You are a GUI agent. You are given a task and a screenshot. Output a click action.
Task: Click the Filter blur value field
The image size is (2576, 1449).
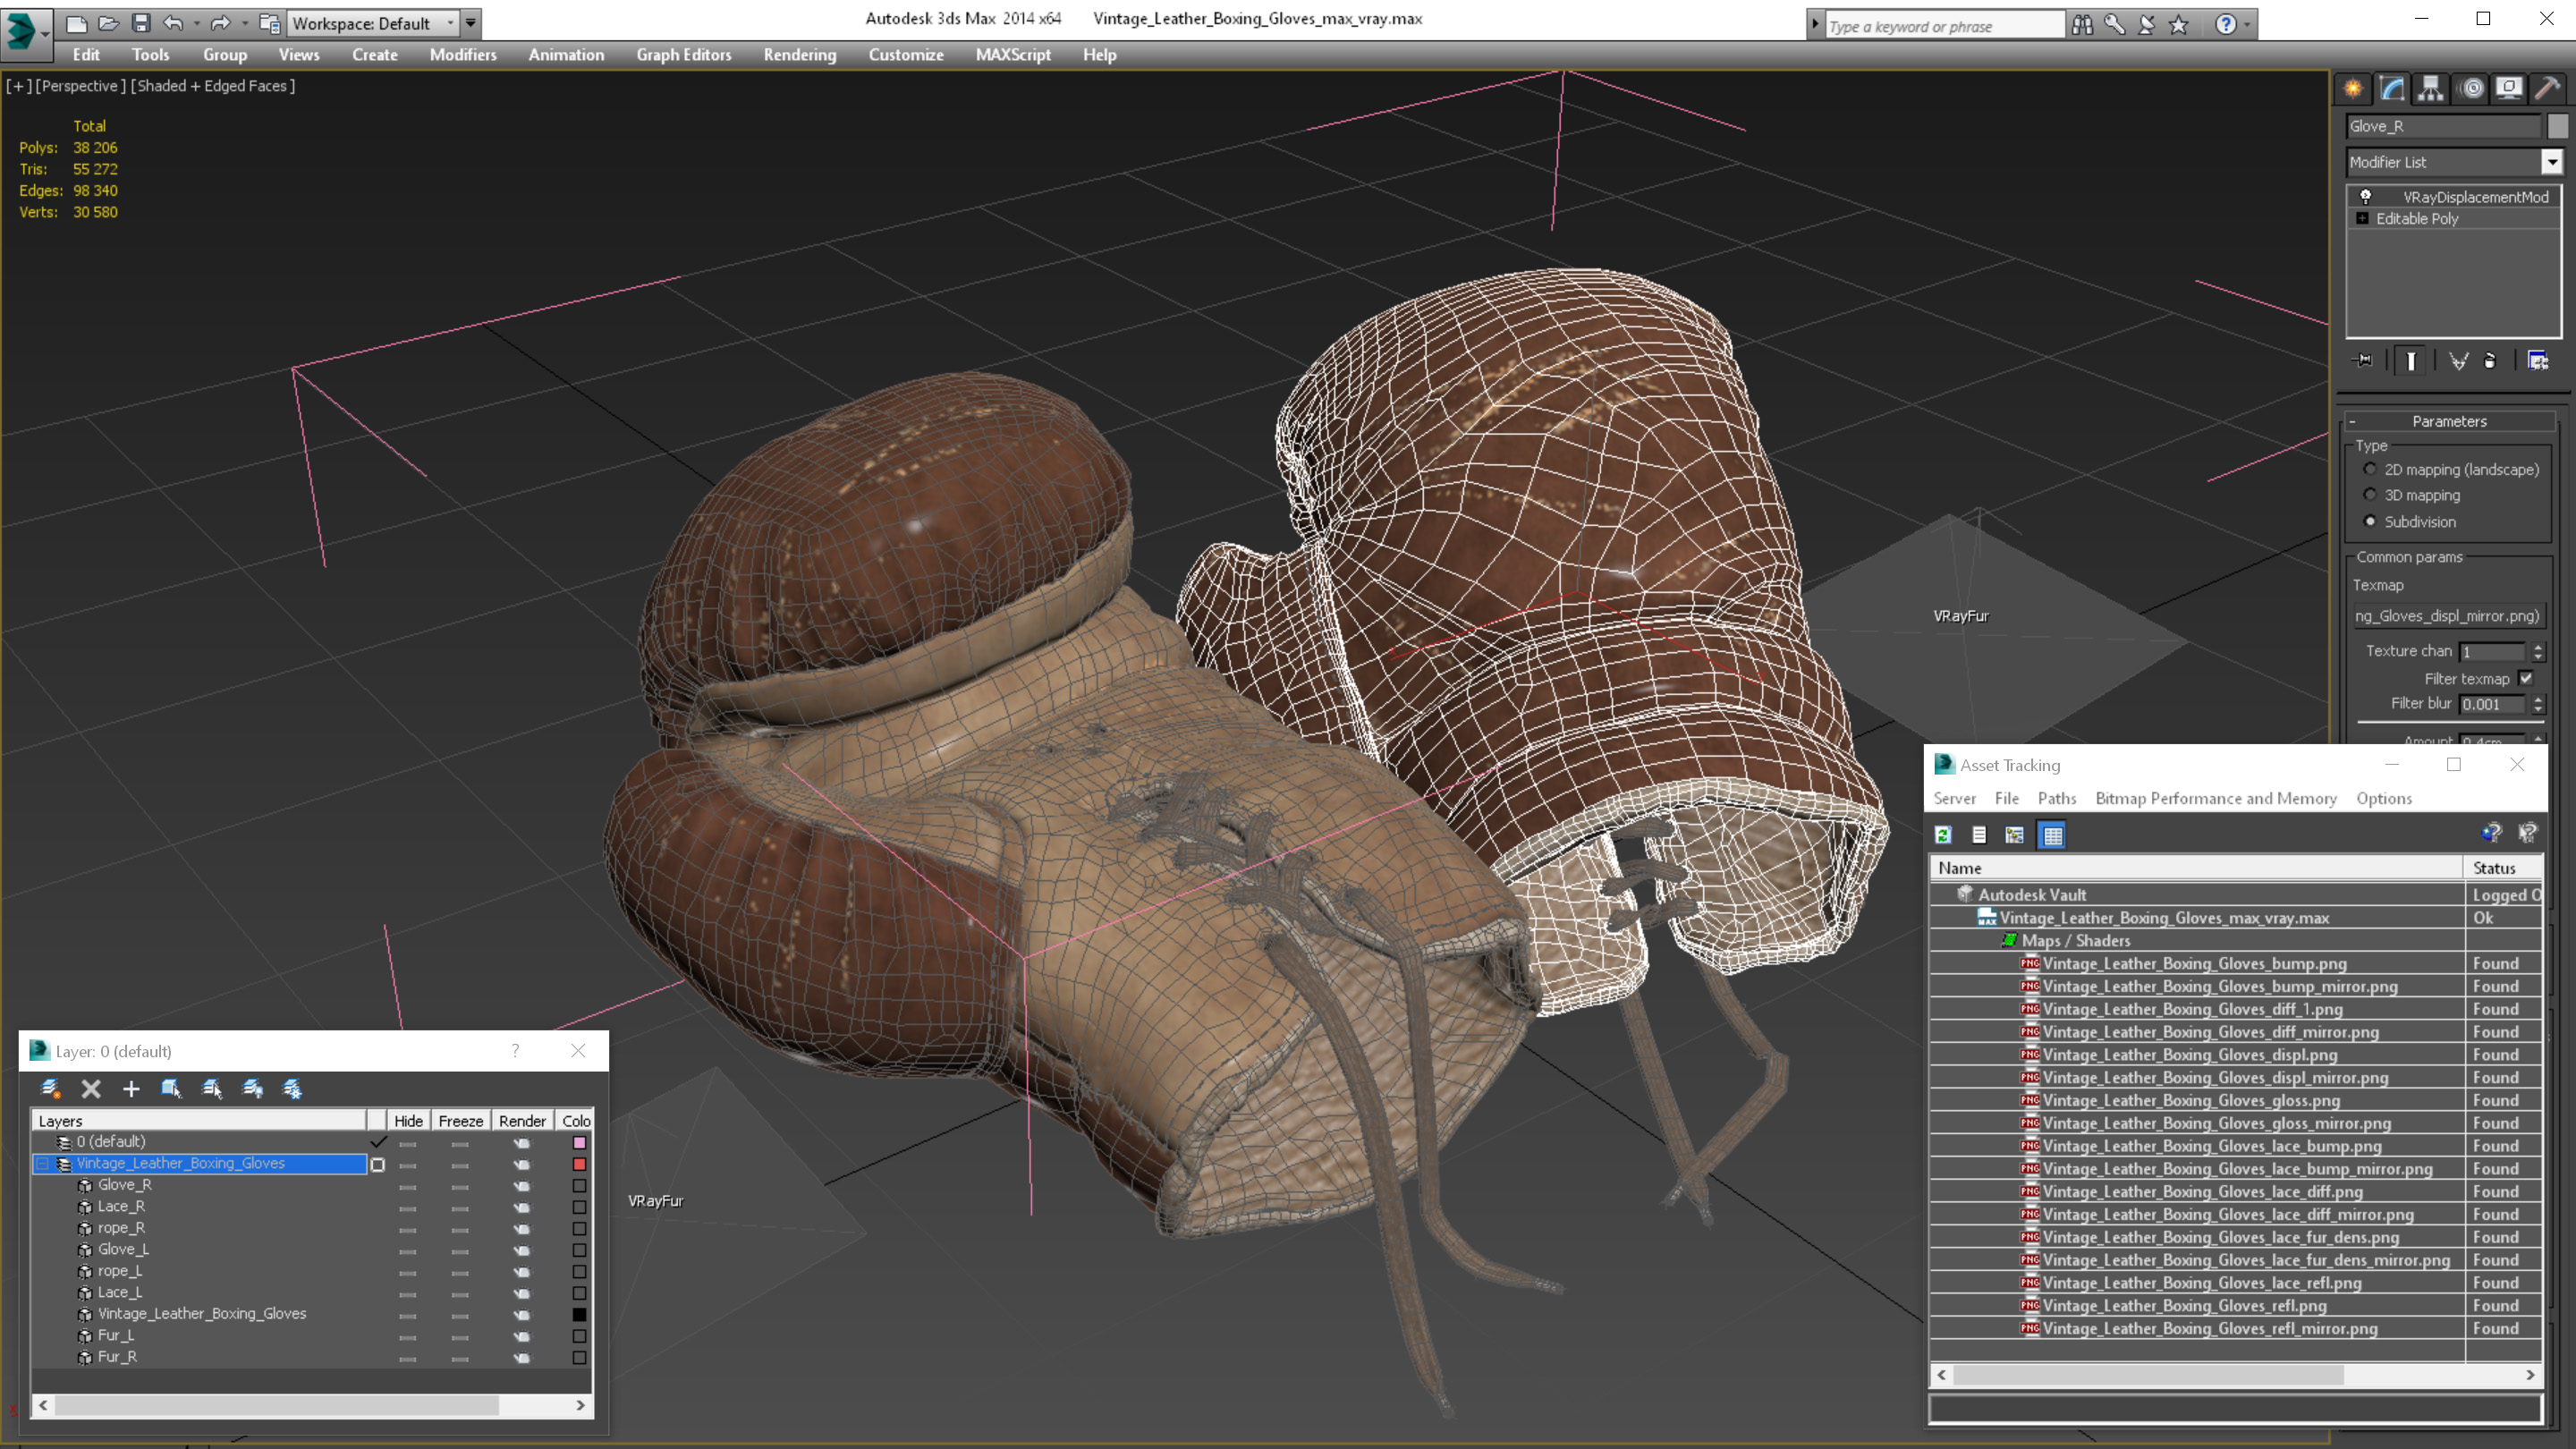pyautogui.click(x=2492, y=704)
